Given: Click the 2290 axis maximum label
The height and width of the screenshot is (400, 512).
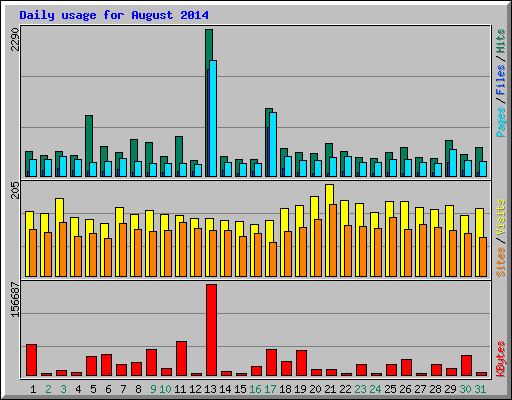Looking at the screenshot, I should pos(15,39).
